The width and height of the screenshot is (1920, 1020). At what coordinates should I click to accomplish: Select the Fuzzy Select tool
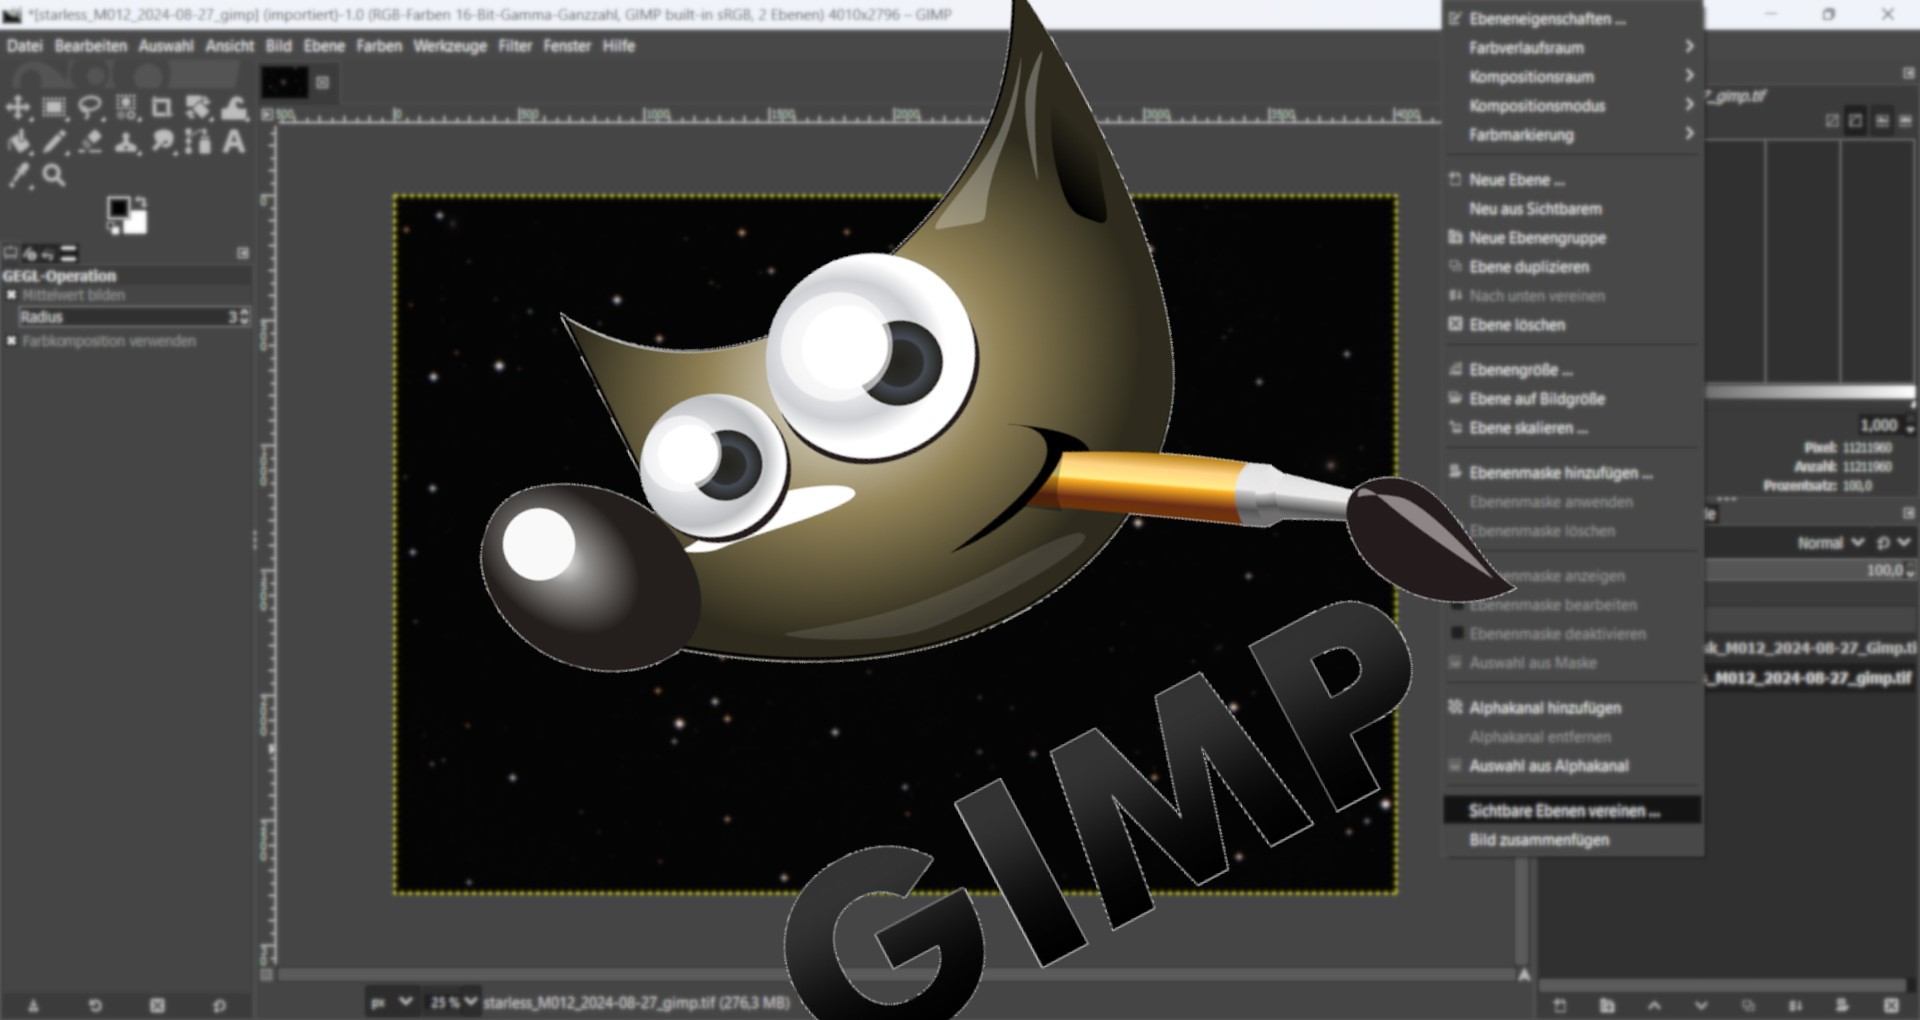click(x=126, y=108)
